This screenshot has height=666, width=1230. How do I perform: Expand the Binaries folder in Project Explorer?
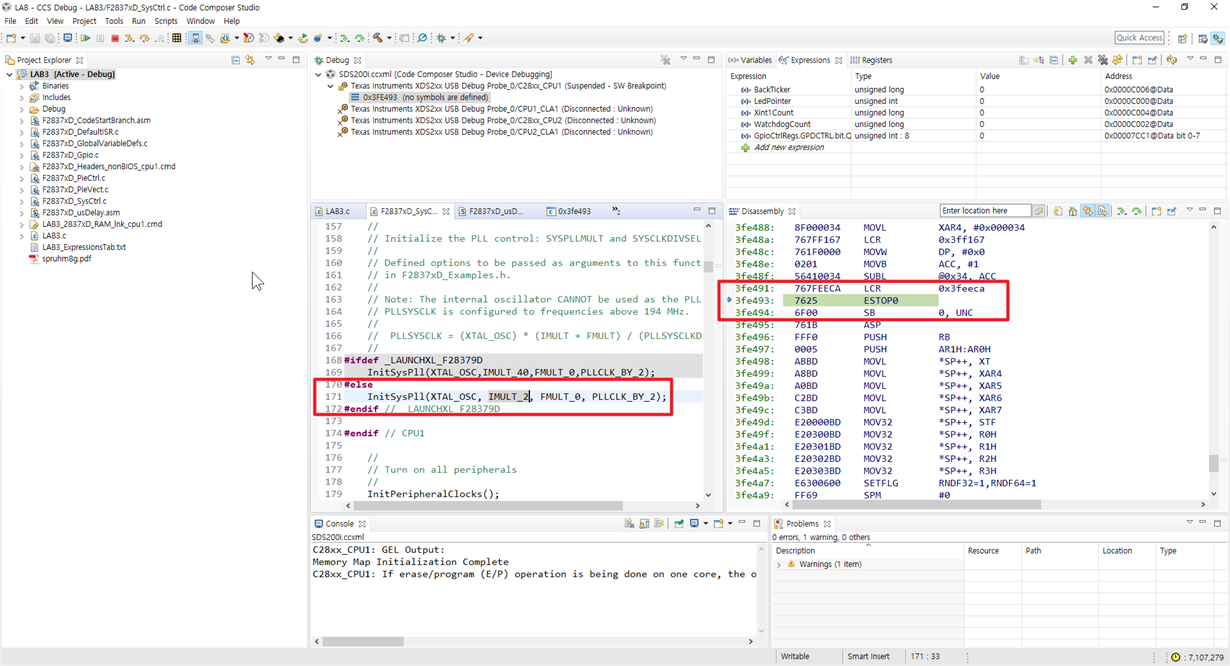coord(21,86)
